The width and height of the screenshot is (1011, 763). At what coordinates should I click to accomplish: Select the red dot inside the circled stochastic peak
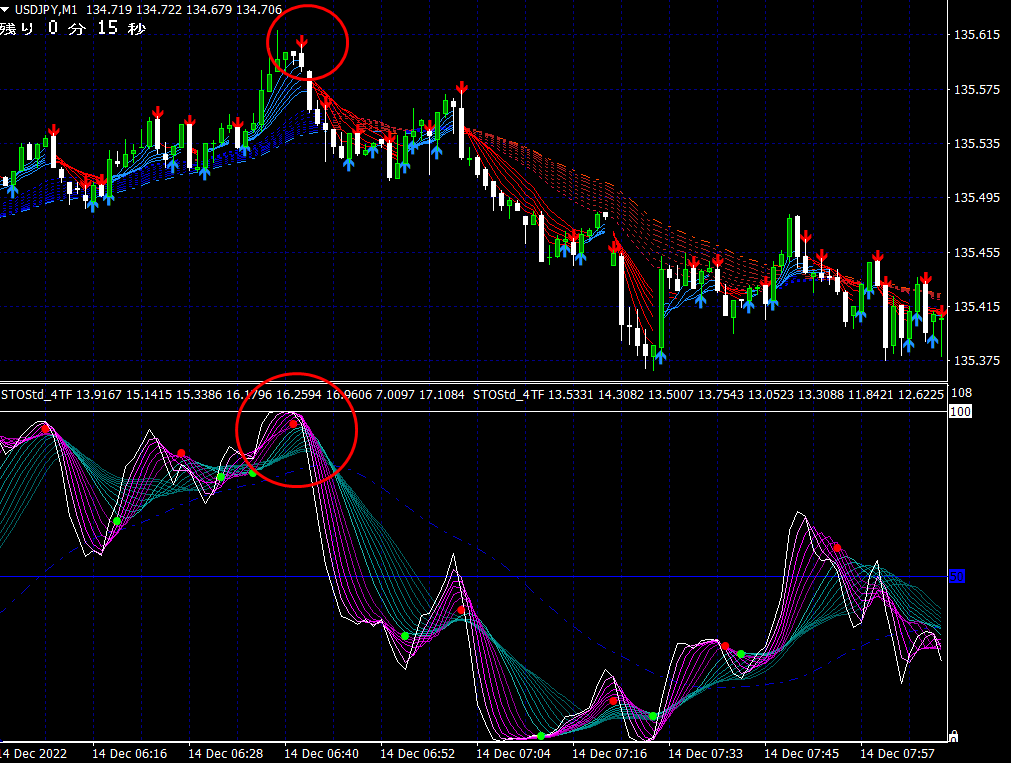(293, 424)
